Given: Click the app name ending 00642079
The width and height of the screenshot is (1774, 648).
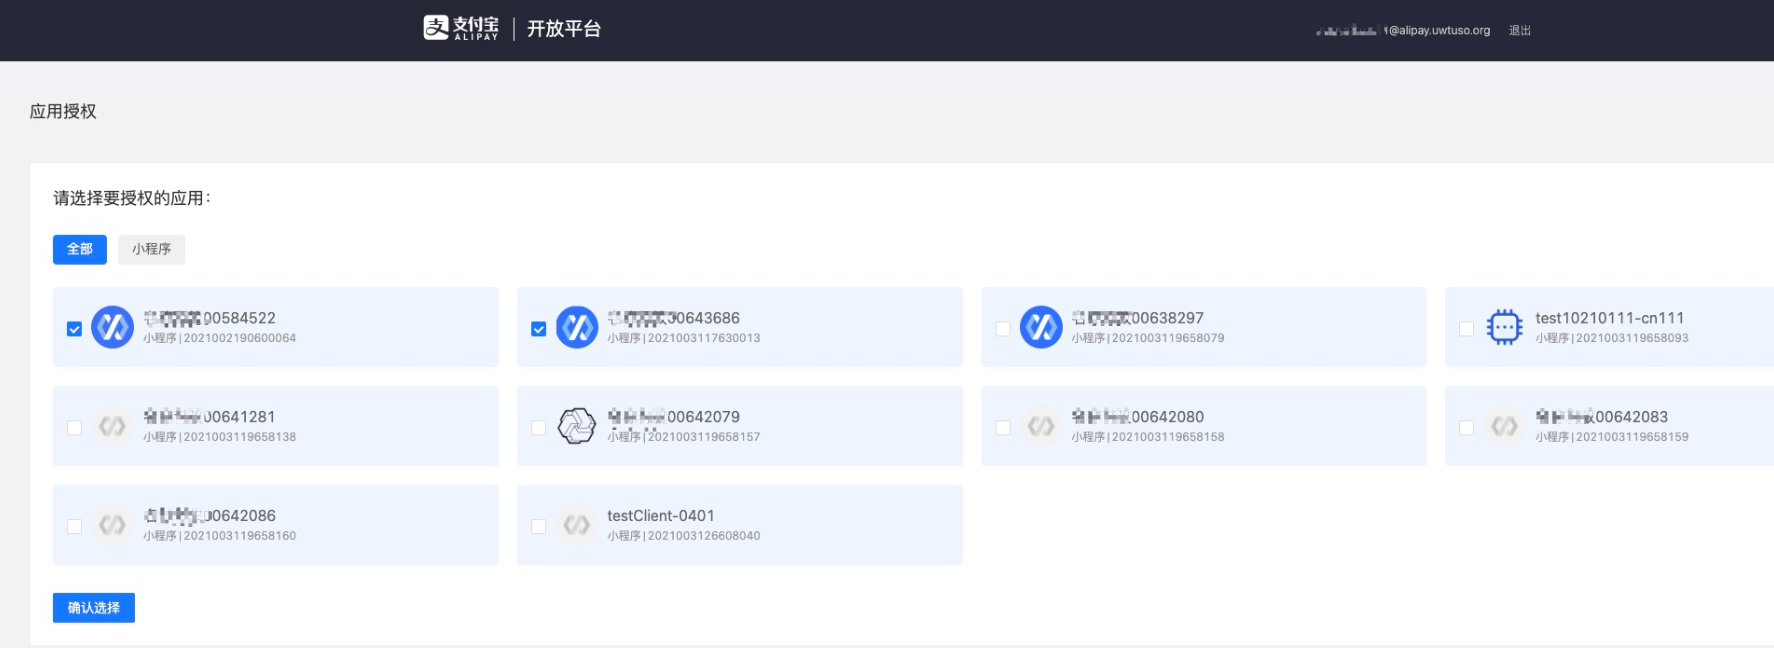Looking at the screenshot, I should [x=674, y=417].
